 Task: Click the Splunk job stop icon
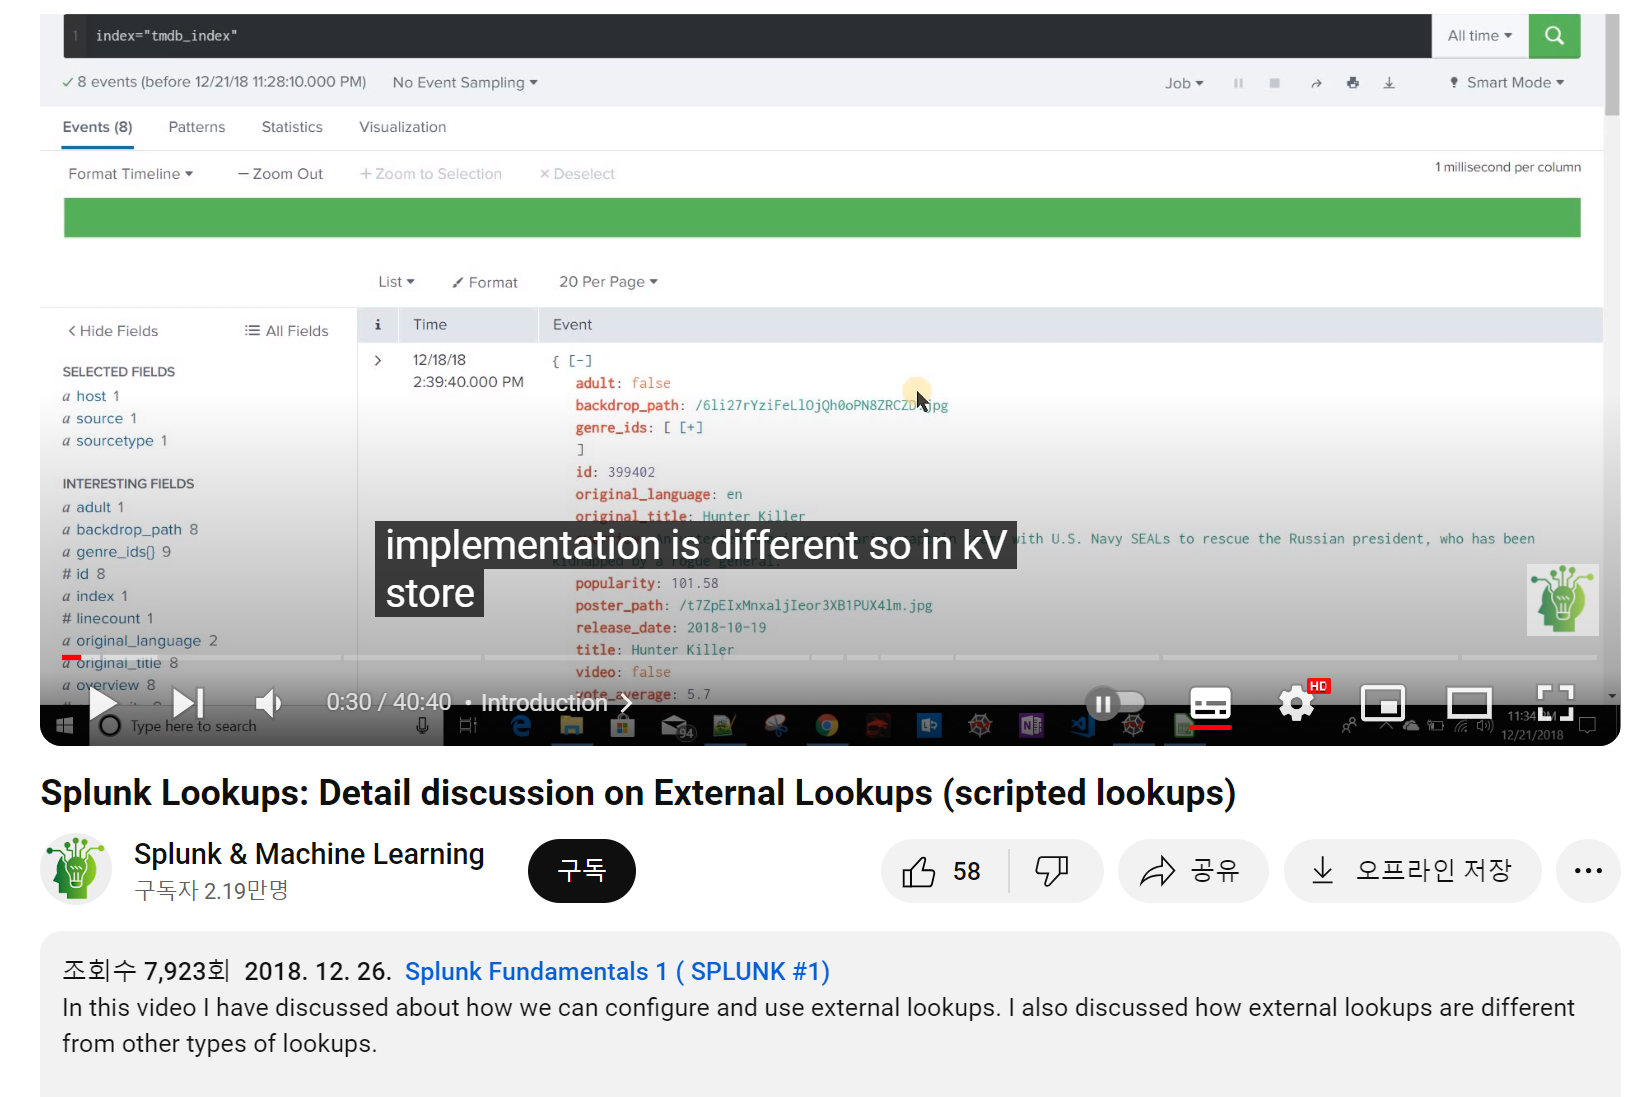tap(1274, 83)
